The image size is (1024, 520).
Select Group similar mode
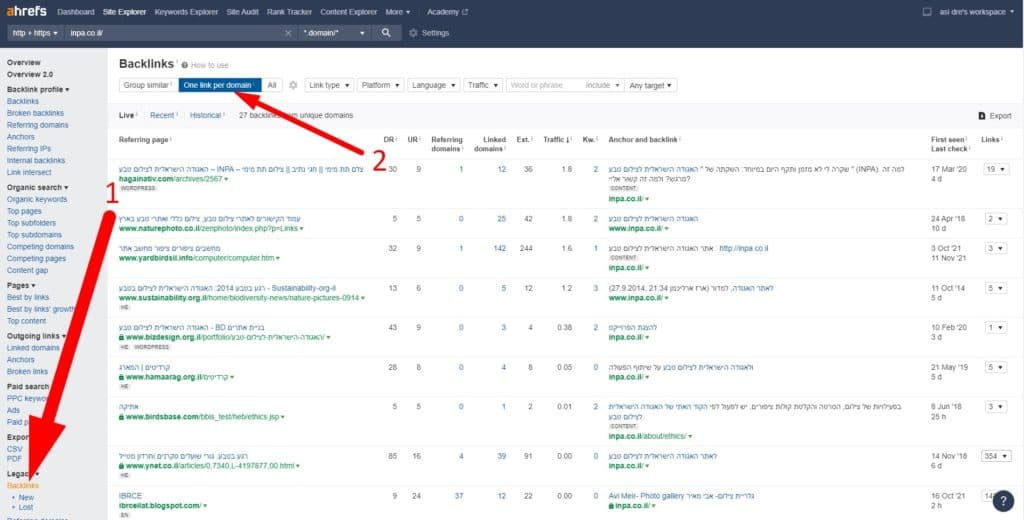[x=148, y=85]
